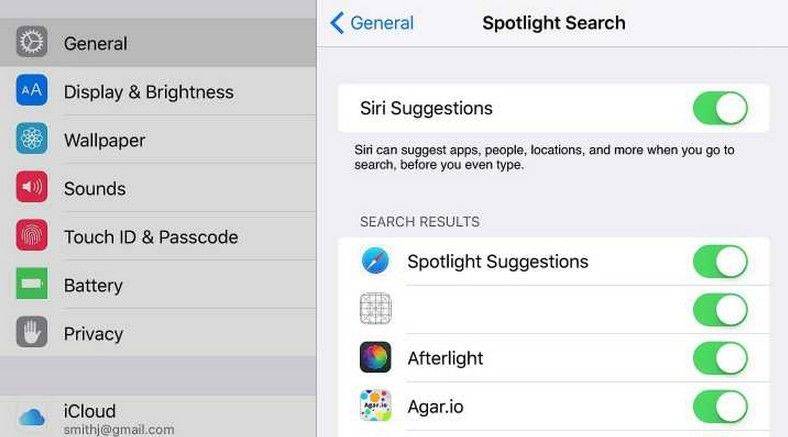Turn off Spotlight Suggestions toggle

click(x=720, y=261)
